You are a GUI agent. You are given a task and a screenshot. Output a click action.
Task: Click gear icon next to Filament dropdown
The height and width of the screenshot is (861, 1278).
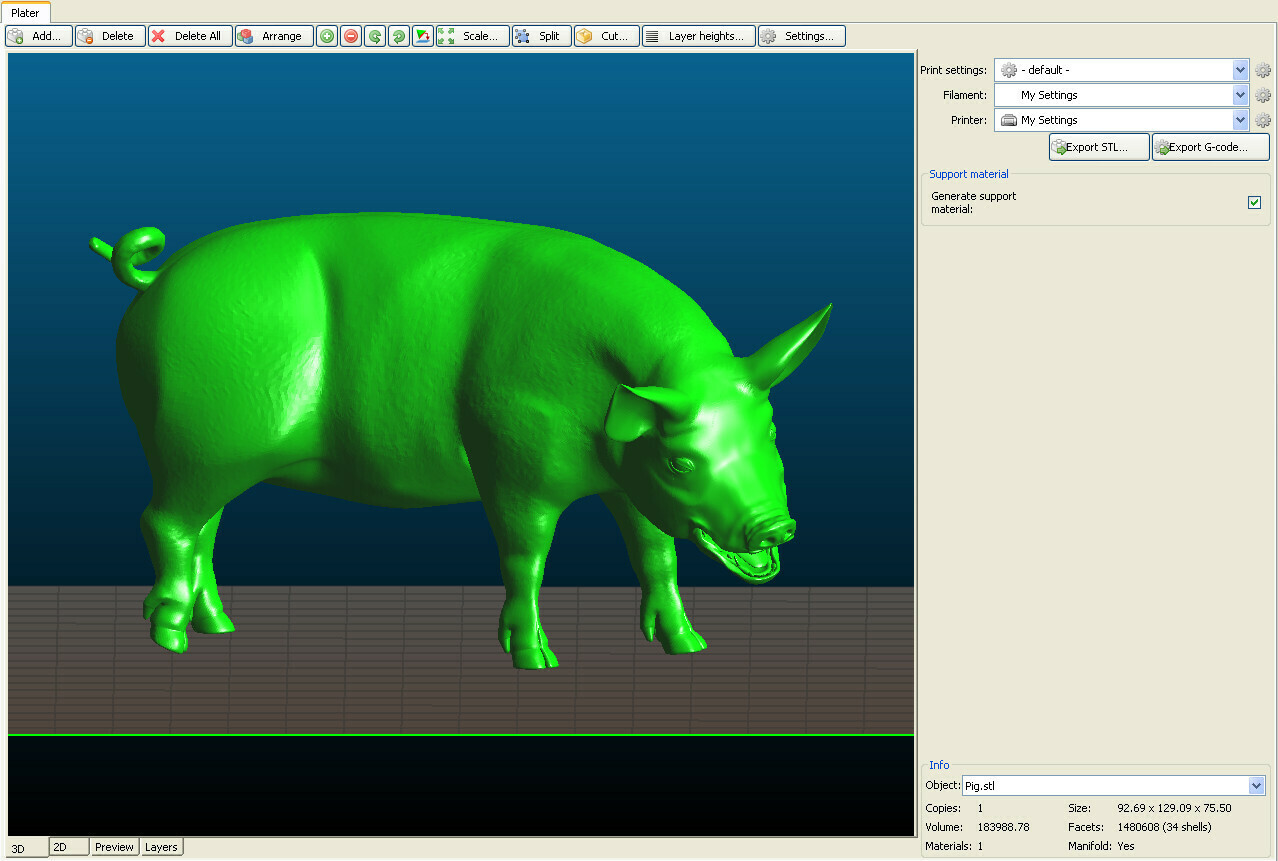coord(1263,95)
